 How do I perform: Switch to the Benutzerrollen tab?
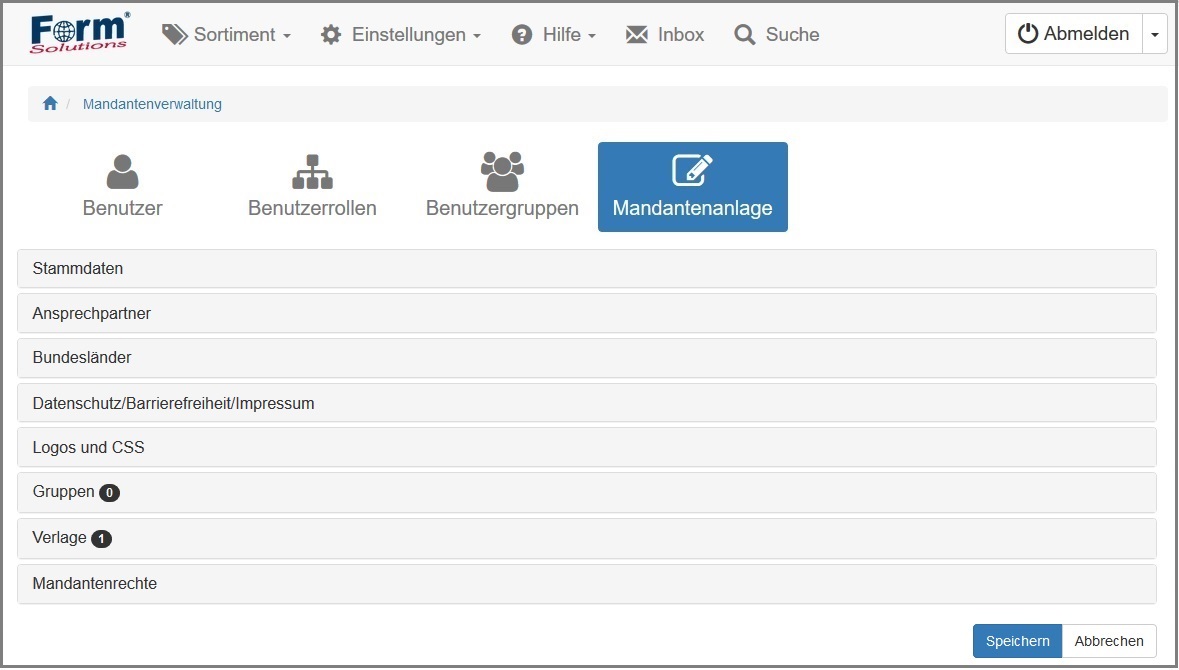pyautogui.click(x=312, y=186)
